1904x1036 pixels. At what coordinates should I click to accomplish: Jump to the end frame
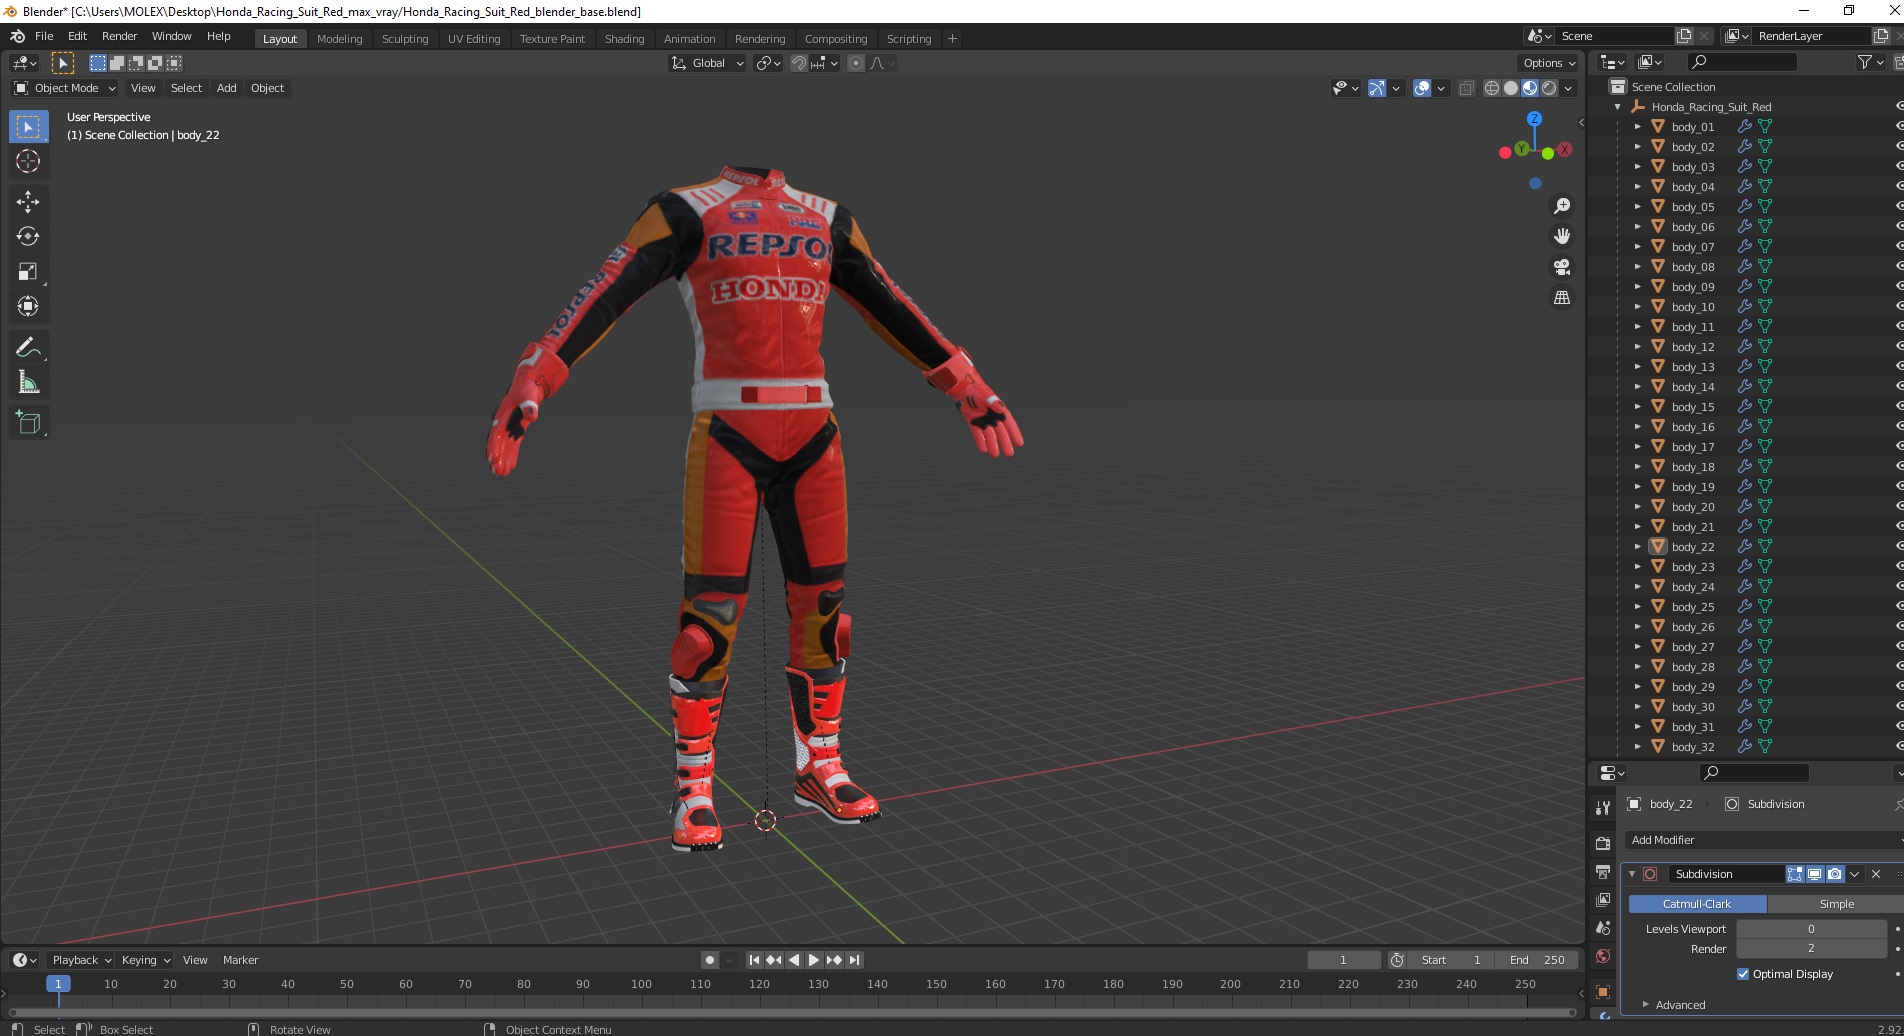pos(854,960)
